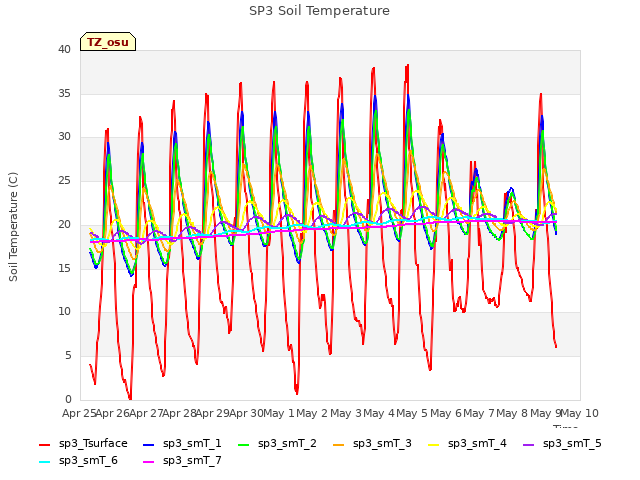The width and height of the screenshot is (640, 480).
Task: Click the Apr 28 x-axis tick label
Action: [x=180, y=413]
